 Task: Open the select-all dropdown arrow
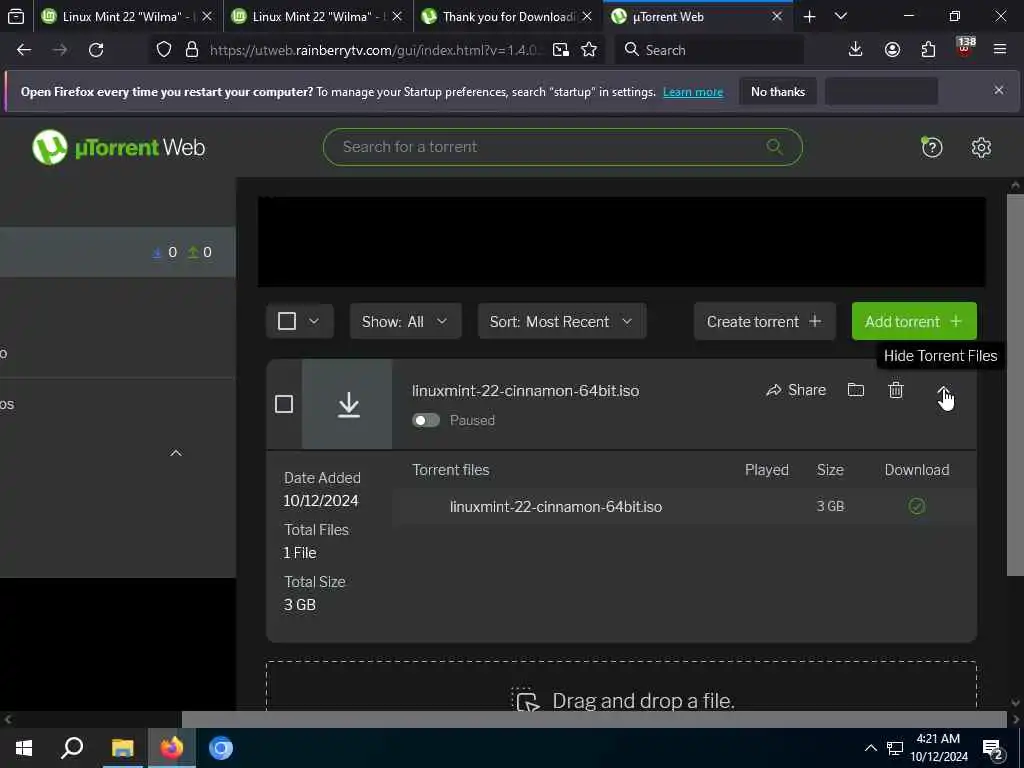click(314, 321)
